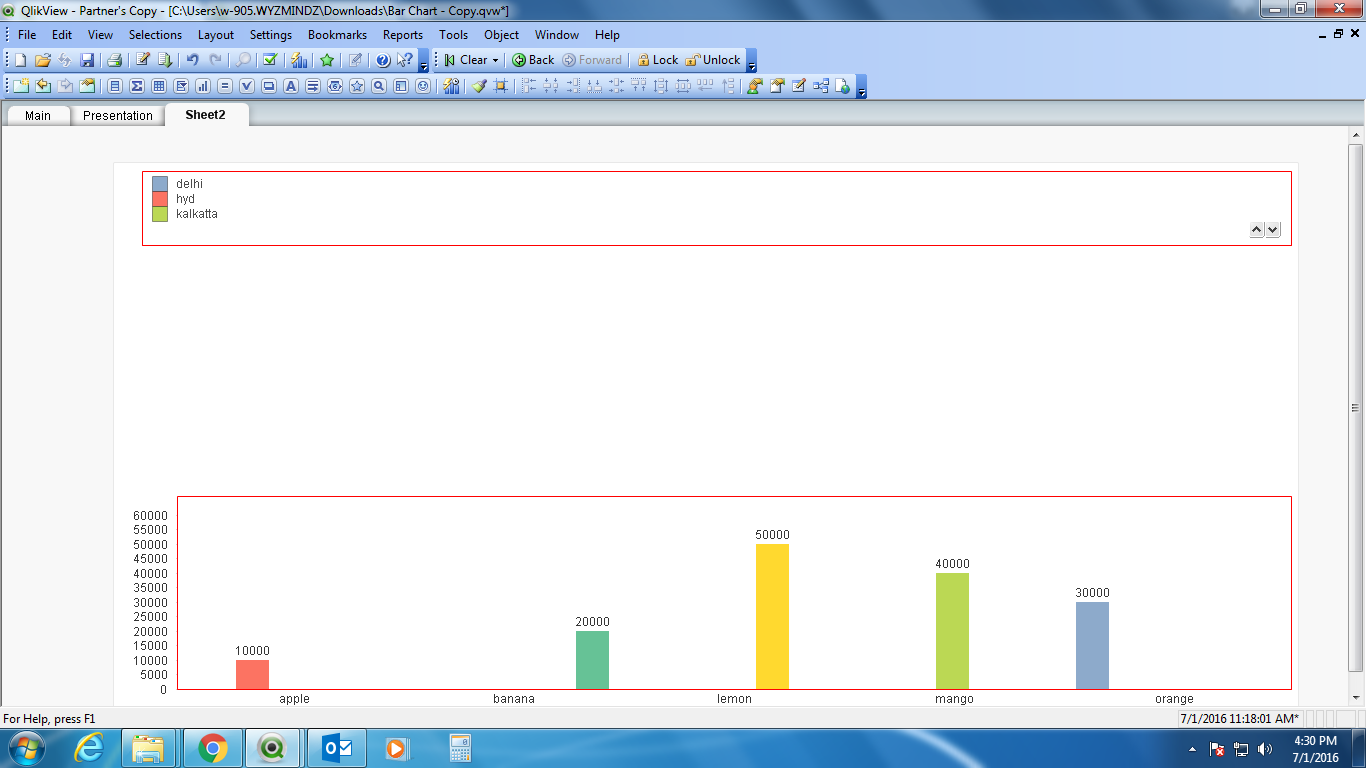The image size is (1366, 768).
Task: Unlock the locked selections
Action: 713,60
